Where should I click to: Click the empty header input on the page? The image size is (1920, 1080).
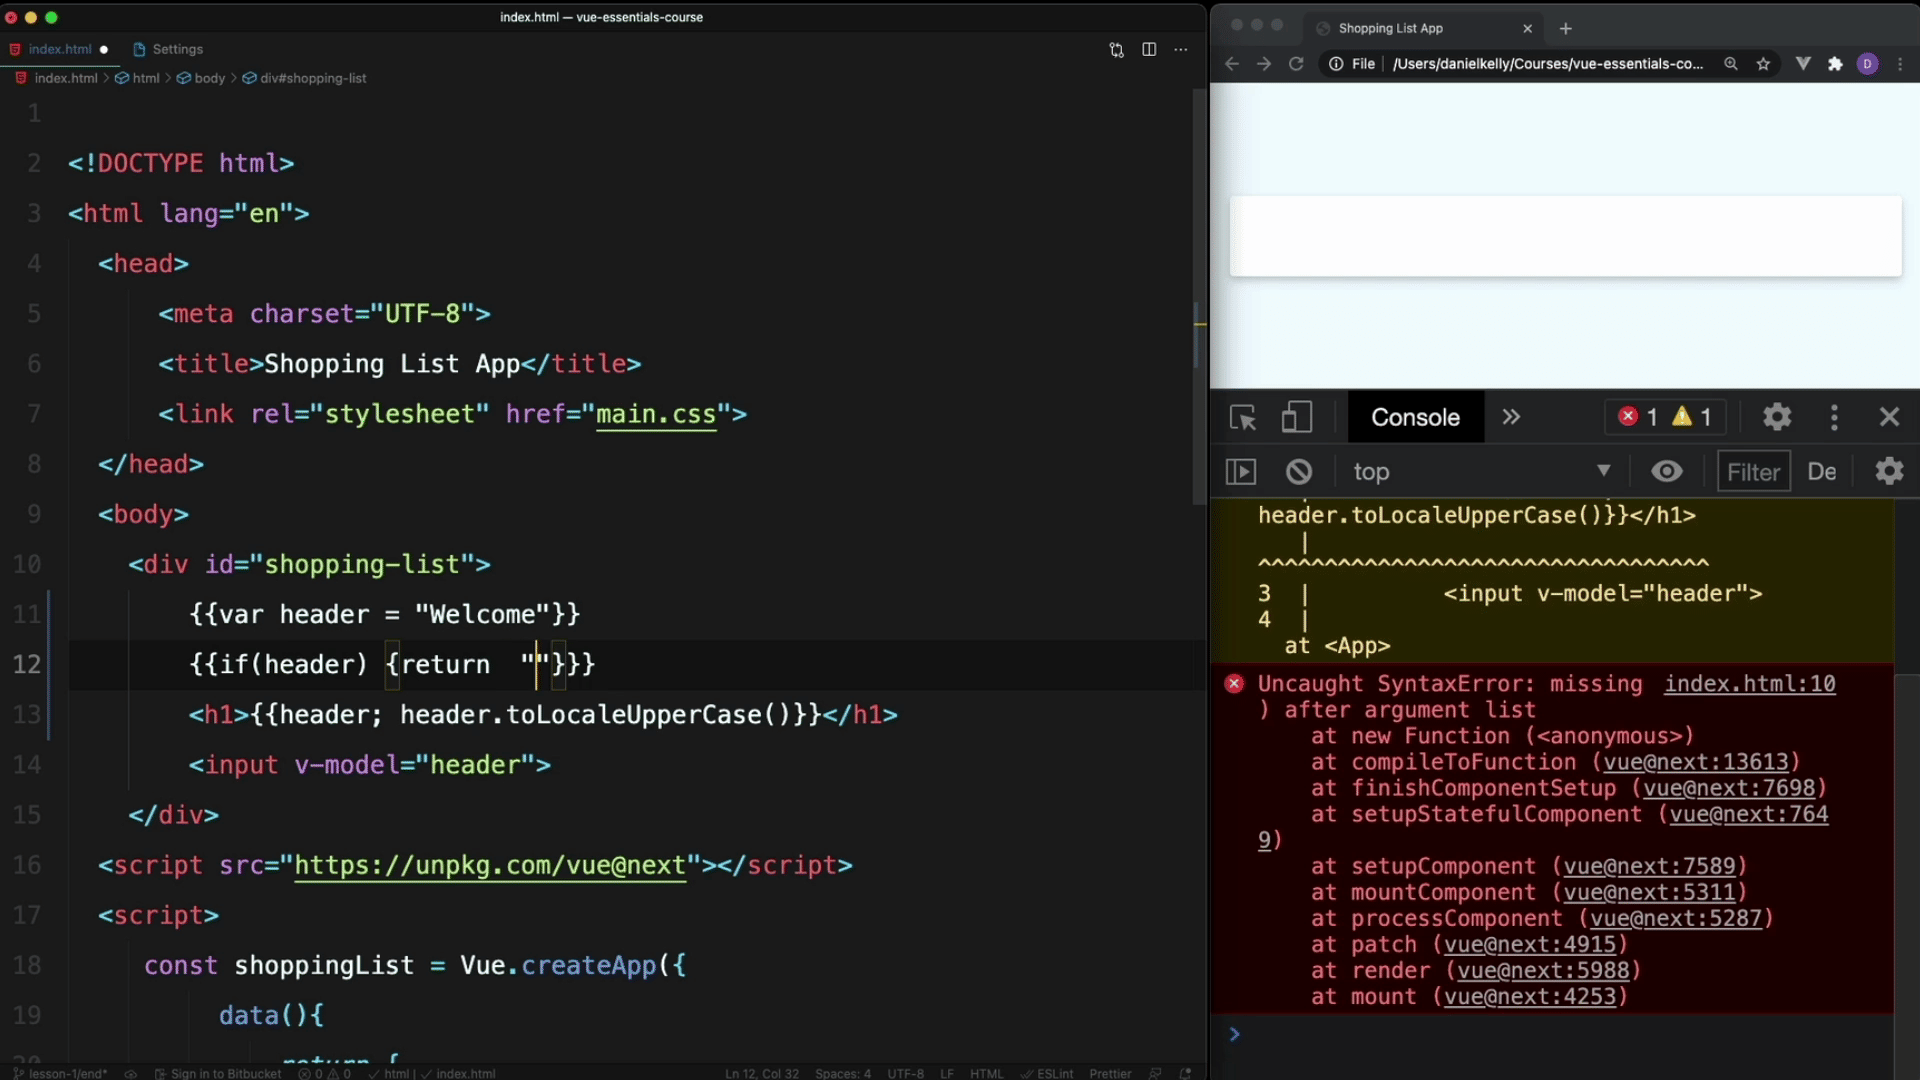click(x=1565, y=236)
